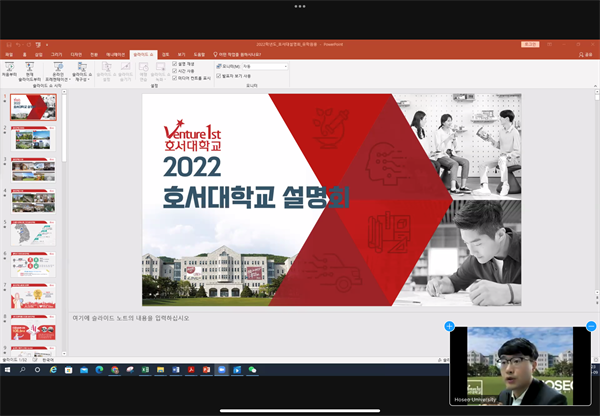
Task: Select the second slide thumbnail
Action: point(33,138)
